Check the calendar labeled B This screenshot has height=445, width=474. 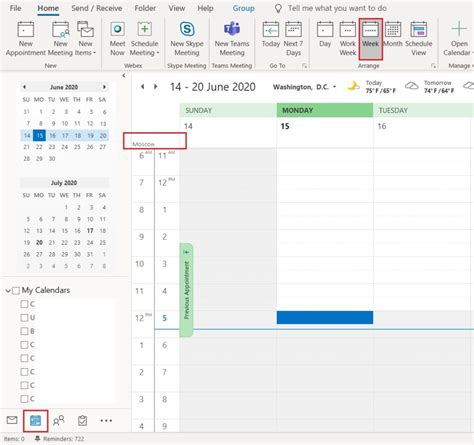pyautogui.click(x=24, y=331)
